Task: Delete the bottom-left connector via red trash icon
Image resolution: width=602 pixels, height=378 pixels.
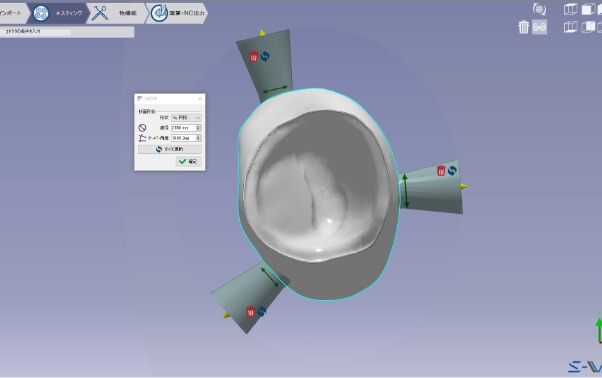Action: tap(251, 311)
